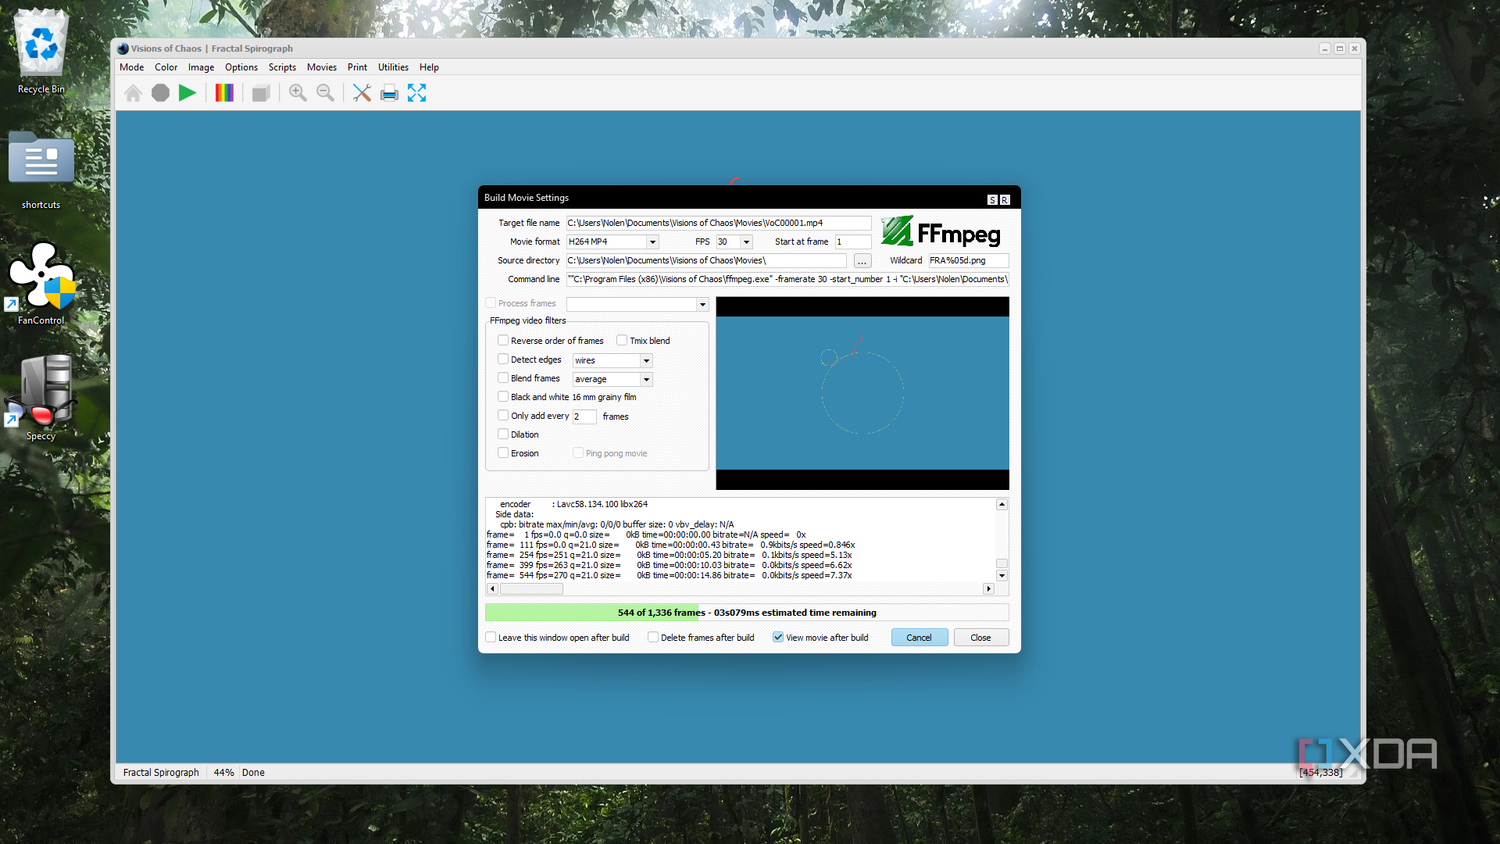
Task: Tick the Dilation checkbox
Action: point(503,434)
